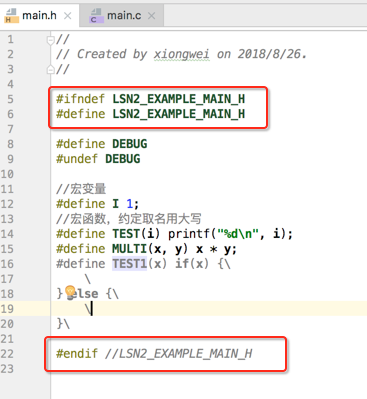Close the main.c tab
Image resolution: width=367 pixels, height=399 pixels.
pyautogui.click(x=152, y=16)
